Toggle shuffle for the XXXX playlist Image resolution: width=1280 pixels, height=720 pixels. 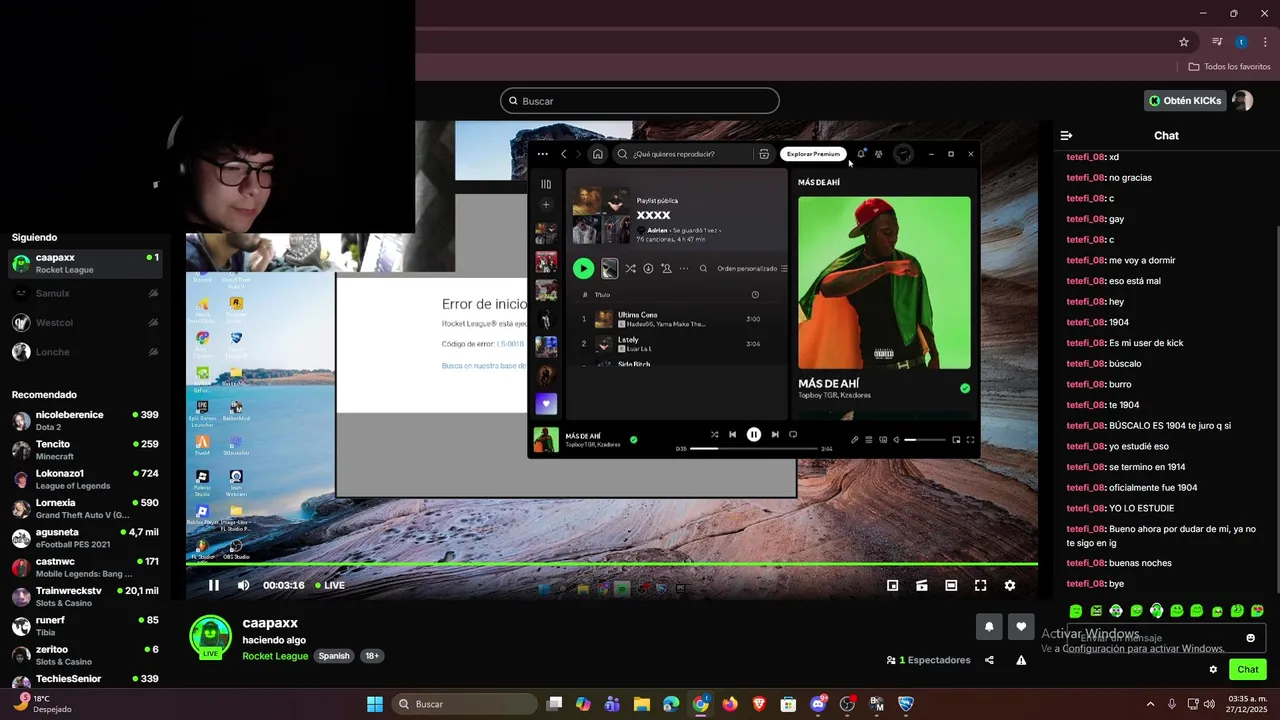pyautogui.click(x=631, y=268)
